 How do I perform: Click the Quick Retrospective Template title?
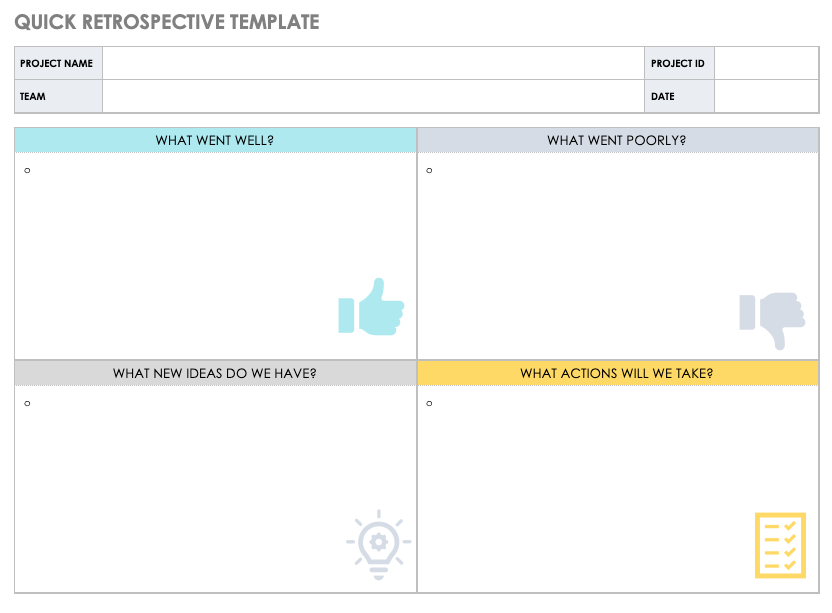click(x=167, y=21)
